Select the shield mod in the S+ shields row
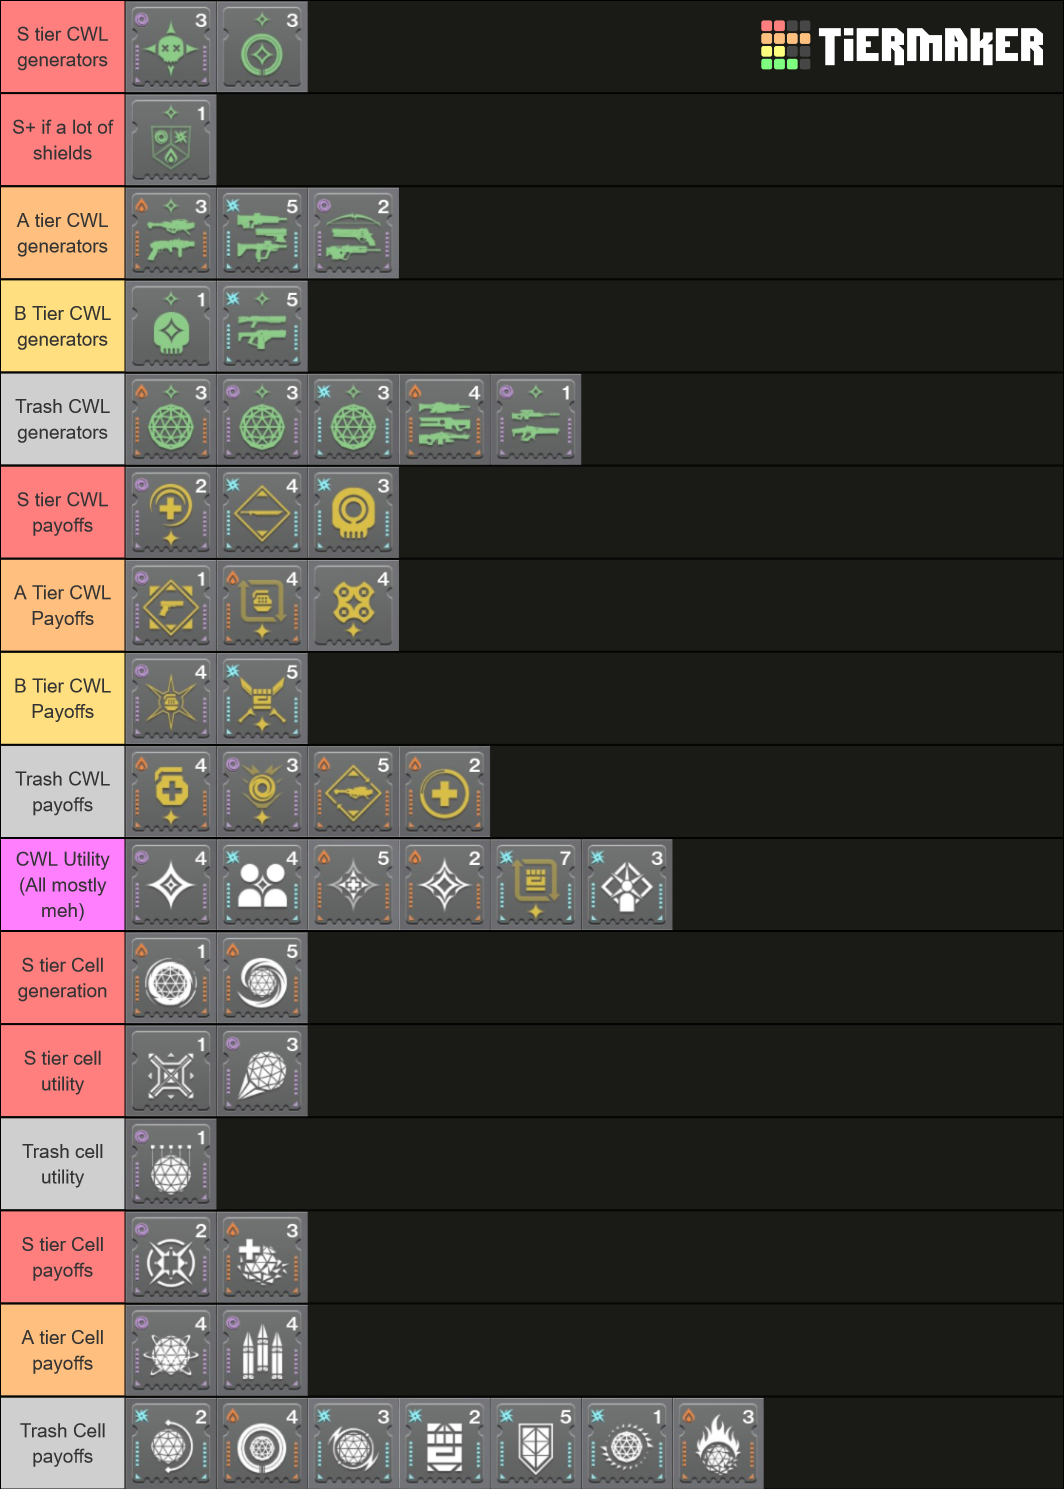Screen dimensions: 1064x1489 tap(170, 140)
